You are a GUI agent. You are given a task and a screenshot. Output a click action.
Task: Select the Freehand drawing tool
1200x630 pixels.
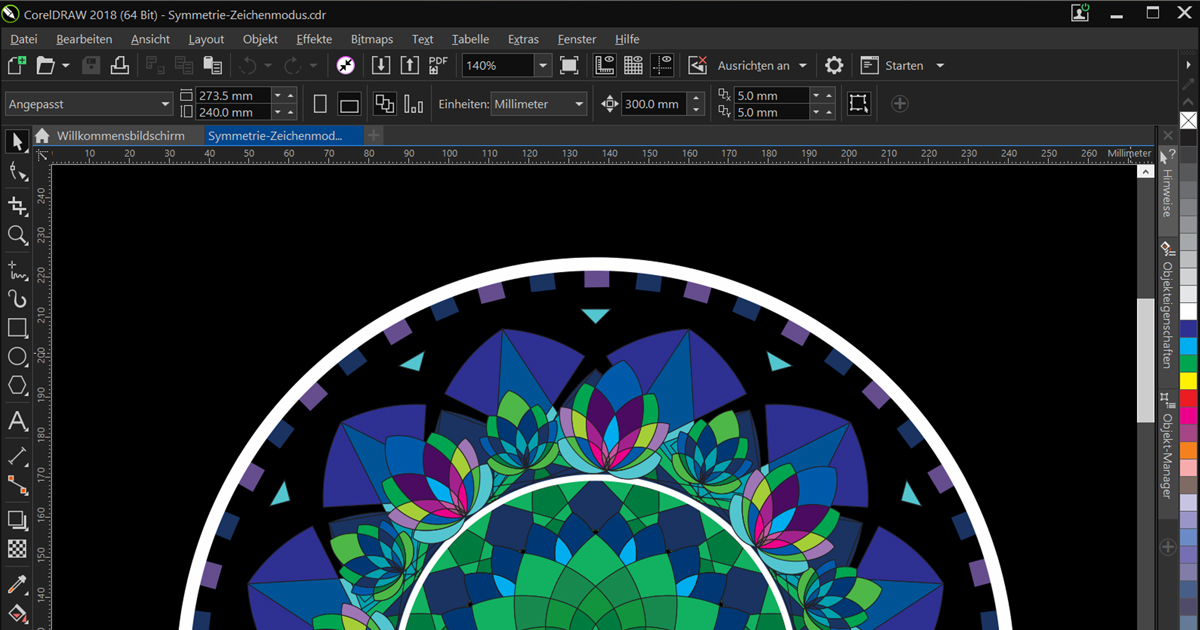17,270
